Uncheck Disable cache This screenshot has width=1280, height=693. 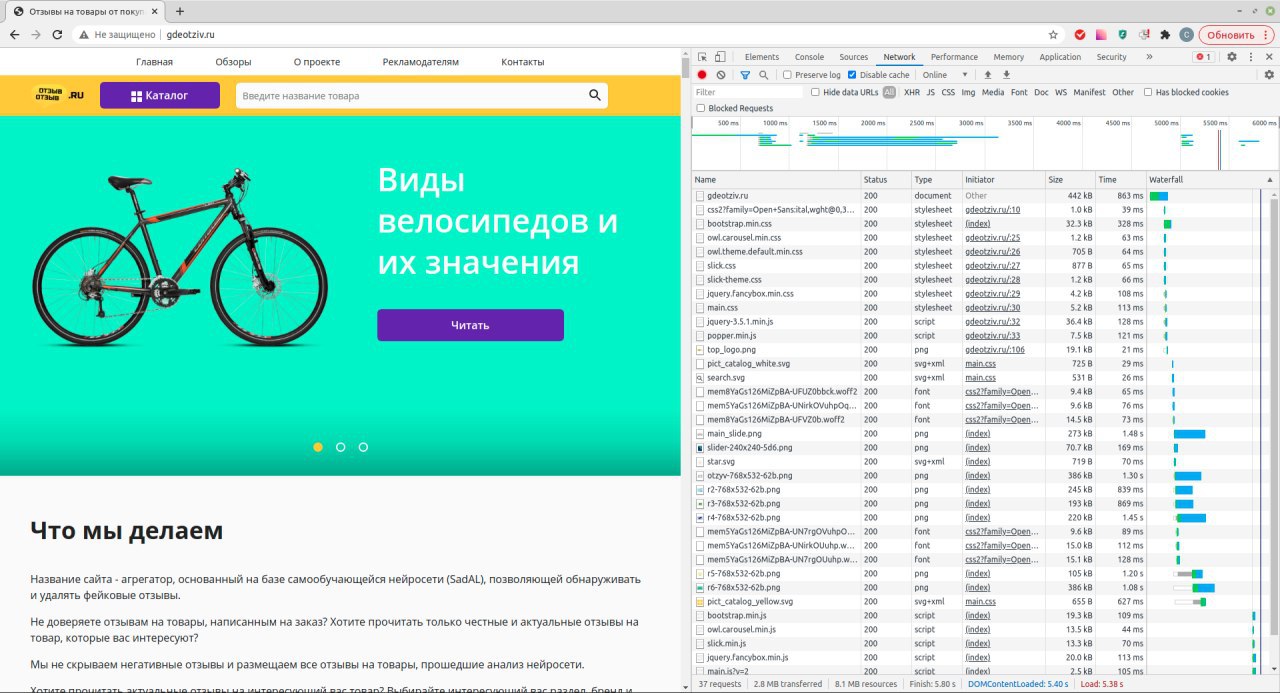click(x=852, y=75)
